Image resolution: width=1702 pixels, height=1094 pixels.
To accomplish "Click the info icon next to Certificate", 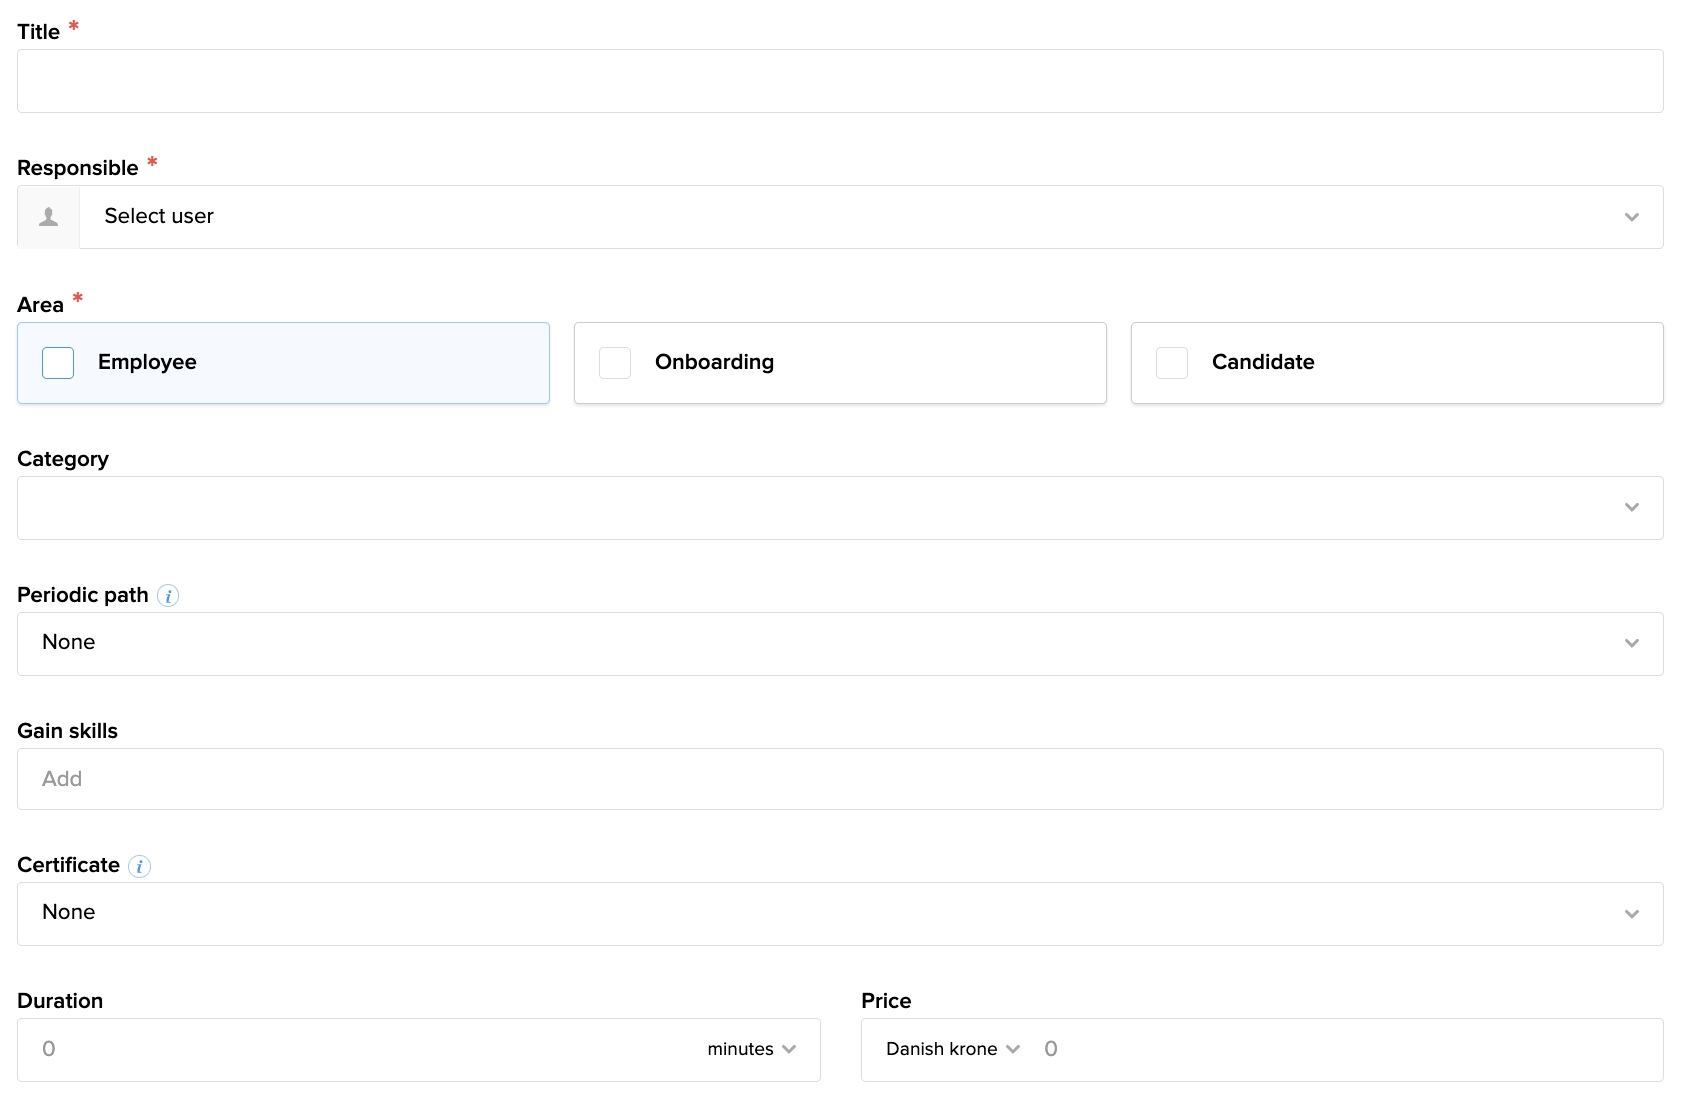I will coord(139,866).
